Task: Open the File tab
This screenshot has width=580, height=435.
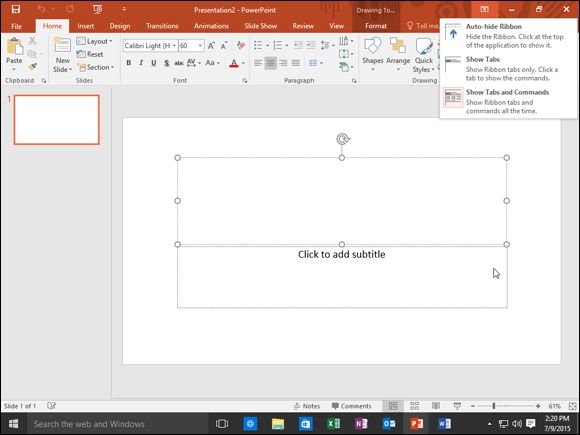Action: [x=16, y=26]
